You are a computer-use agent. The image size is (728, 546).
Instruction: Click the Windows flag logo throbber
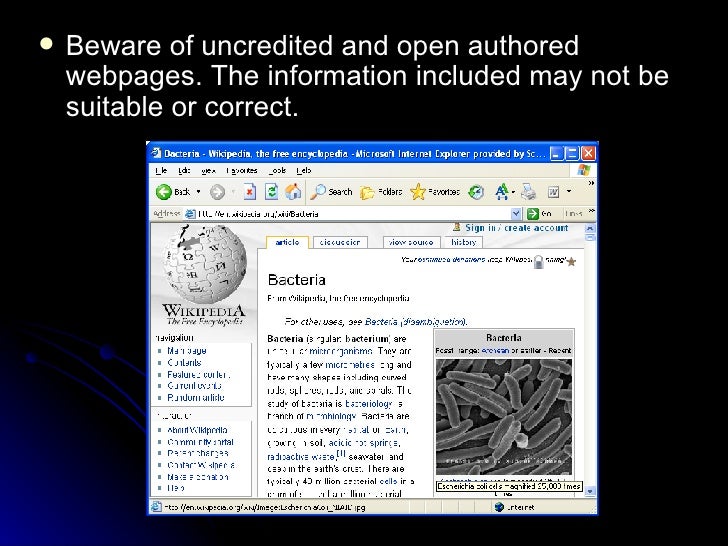point(584,170)
